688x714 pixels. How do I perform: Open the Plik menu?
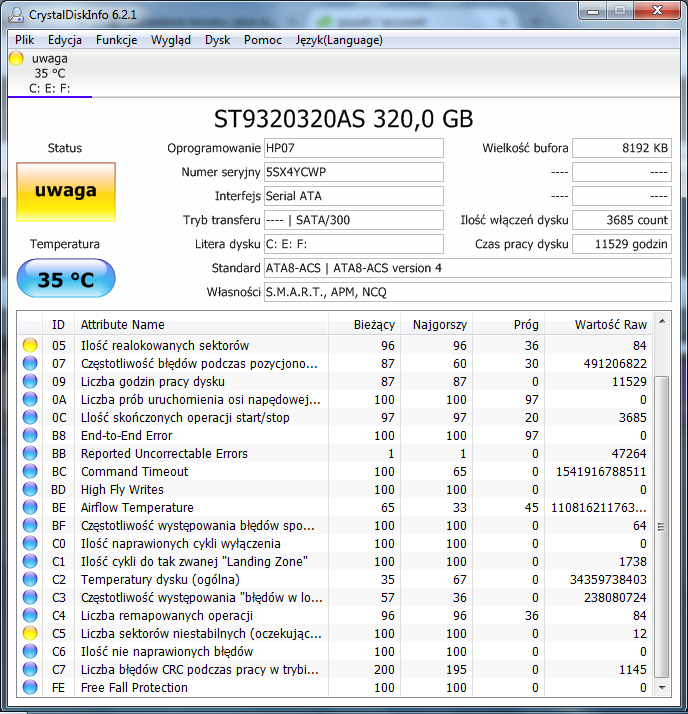click(x=24, y=40)
